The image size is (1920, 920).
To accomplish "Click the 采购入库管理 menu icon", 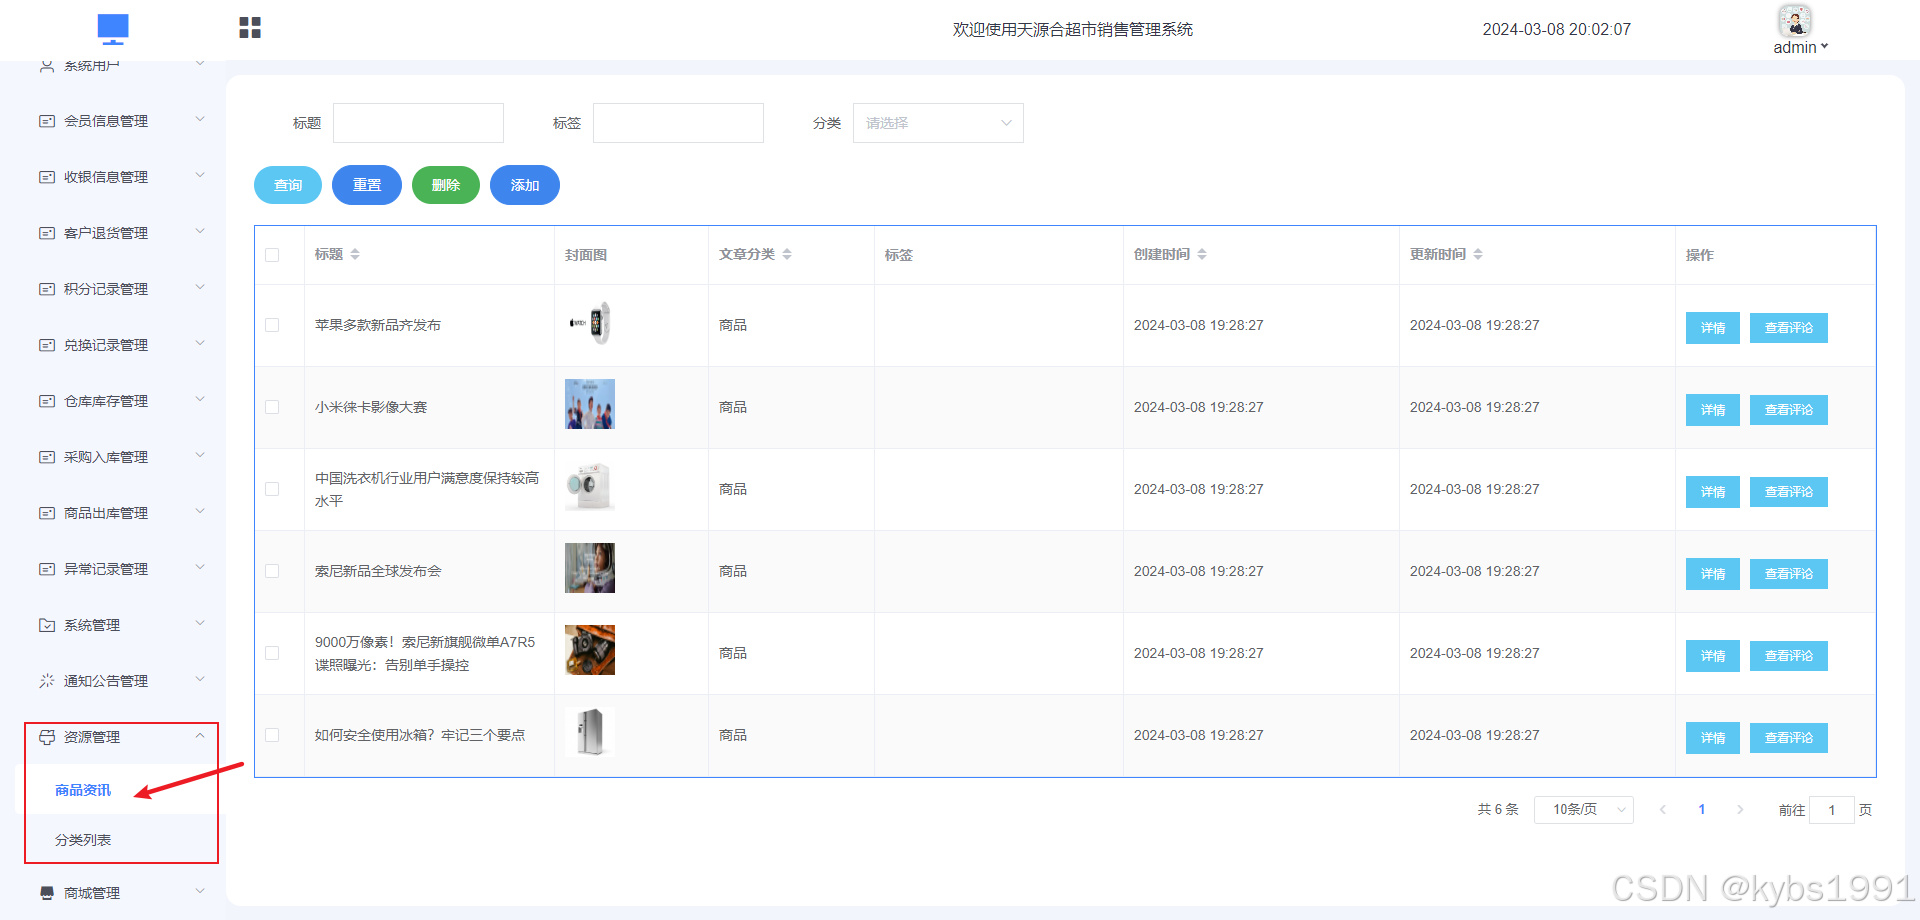I will [47, 457].
